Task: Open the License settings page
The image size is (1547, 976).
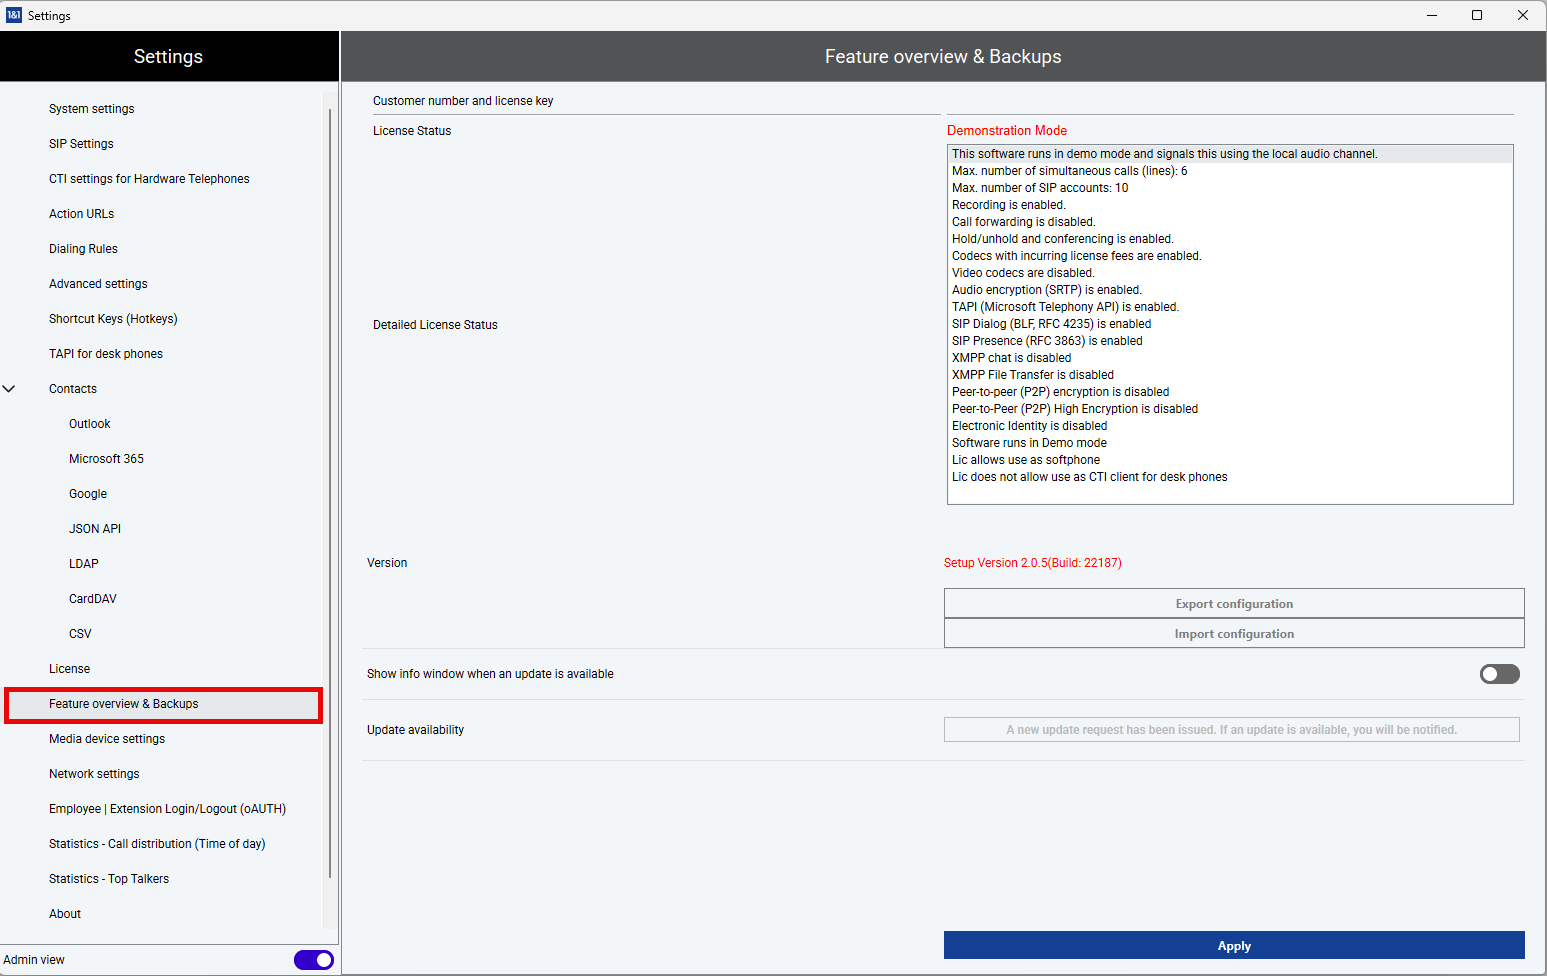Action: click(x=69, y=669)
